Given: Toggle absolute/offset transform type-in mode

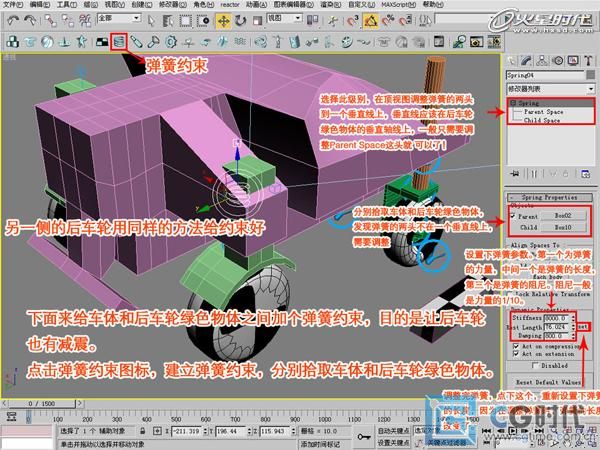Looking at the screenshot, I should tap(157, 431).
